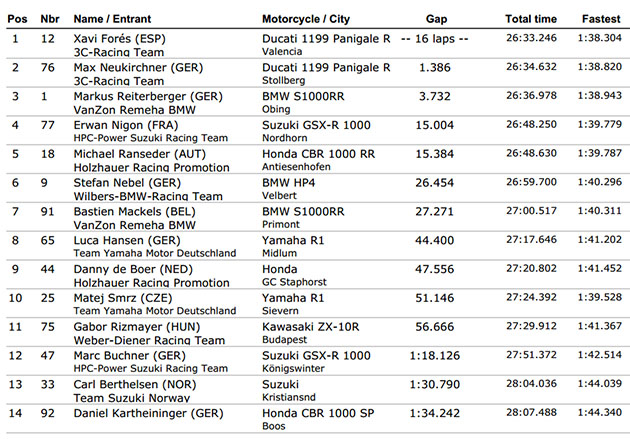Click fastest lap 1:44.039
This screenshot has width=630, height=439.
[x=600, y=384]
